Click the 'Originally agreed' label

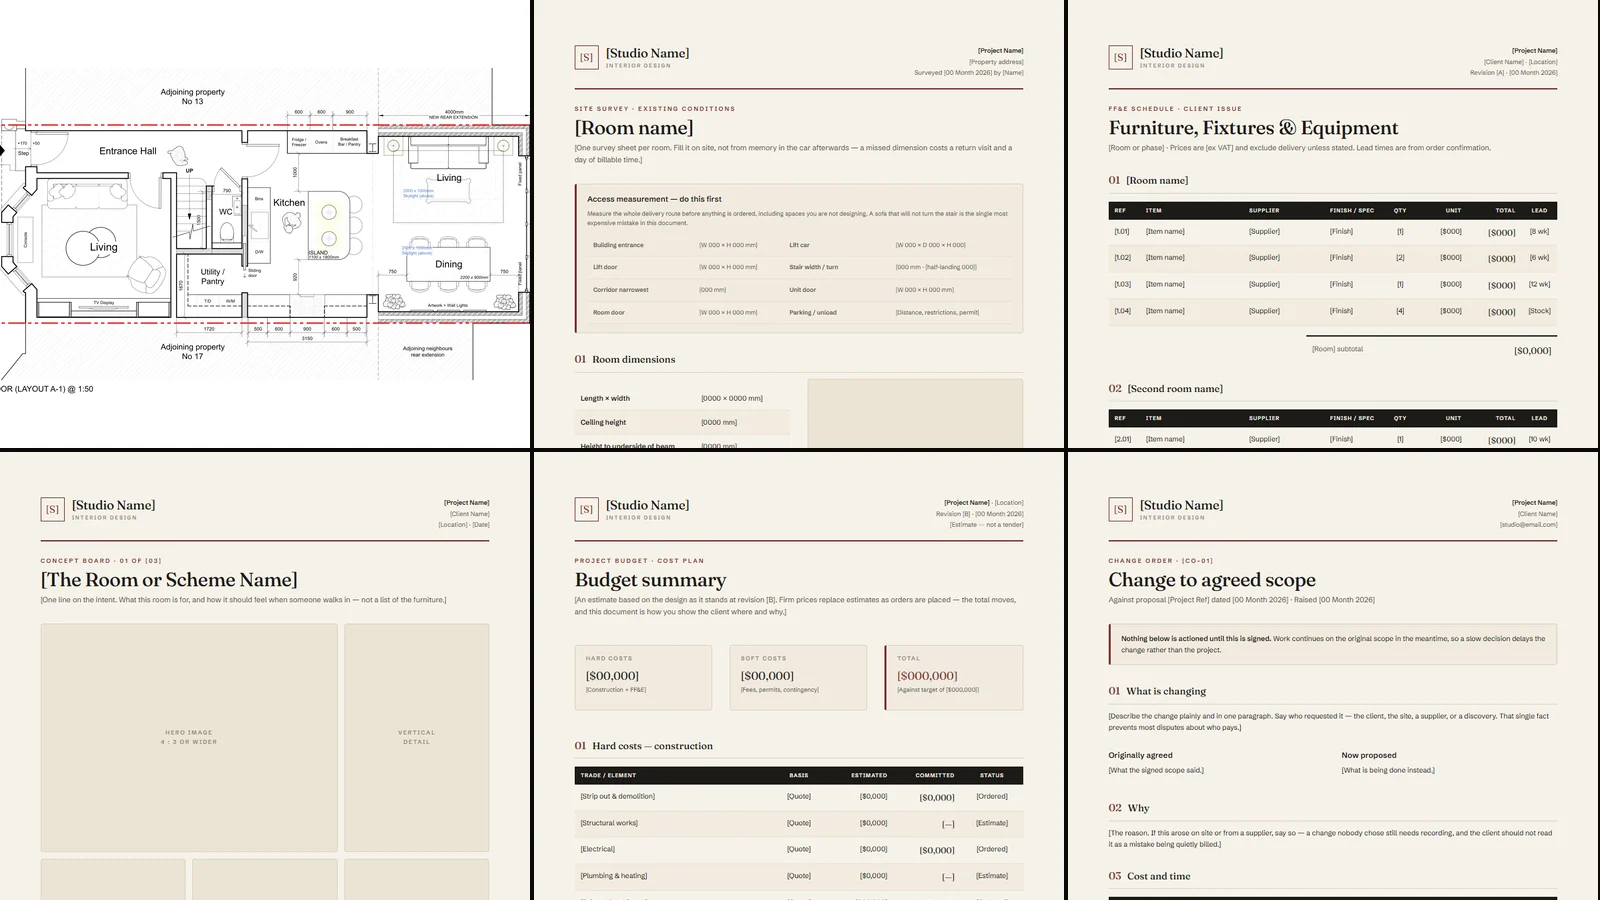coord(1140,755)
